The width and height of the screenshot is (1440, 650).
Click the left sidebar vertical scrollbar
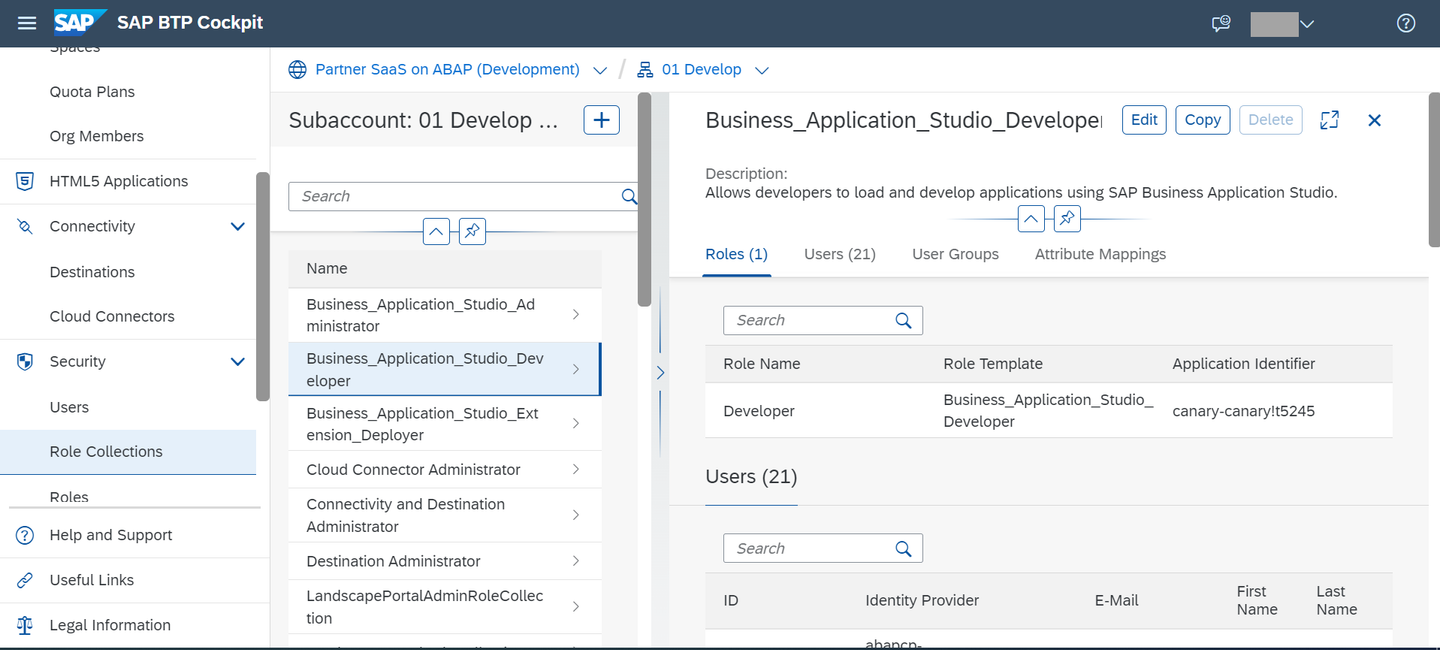pos(262,287)
